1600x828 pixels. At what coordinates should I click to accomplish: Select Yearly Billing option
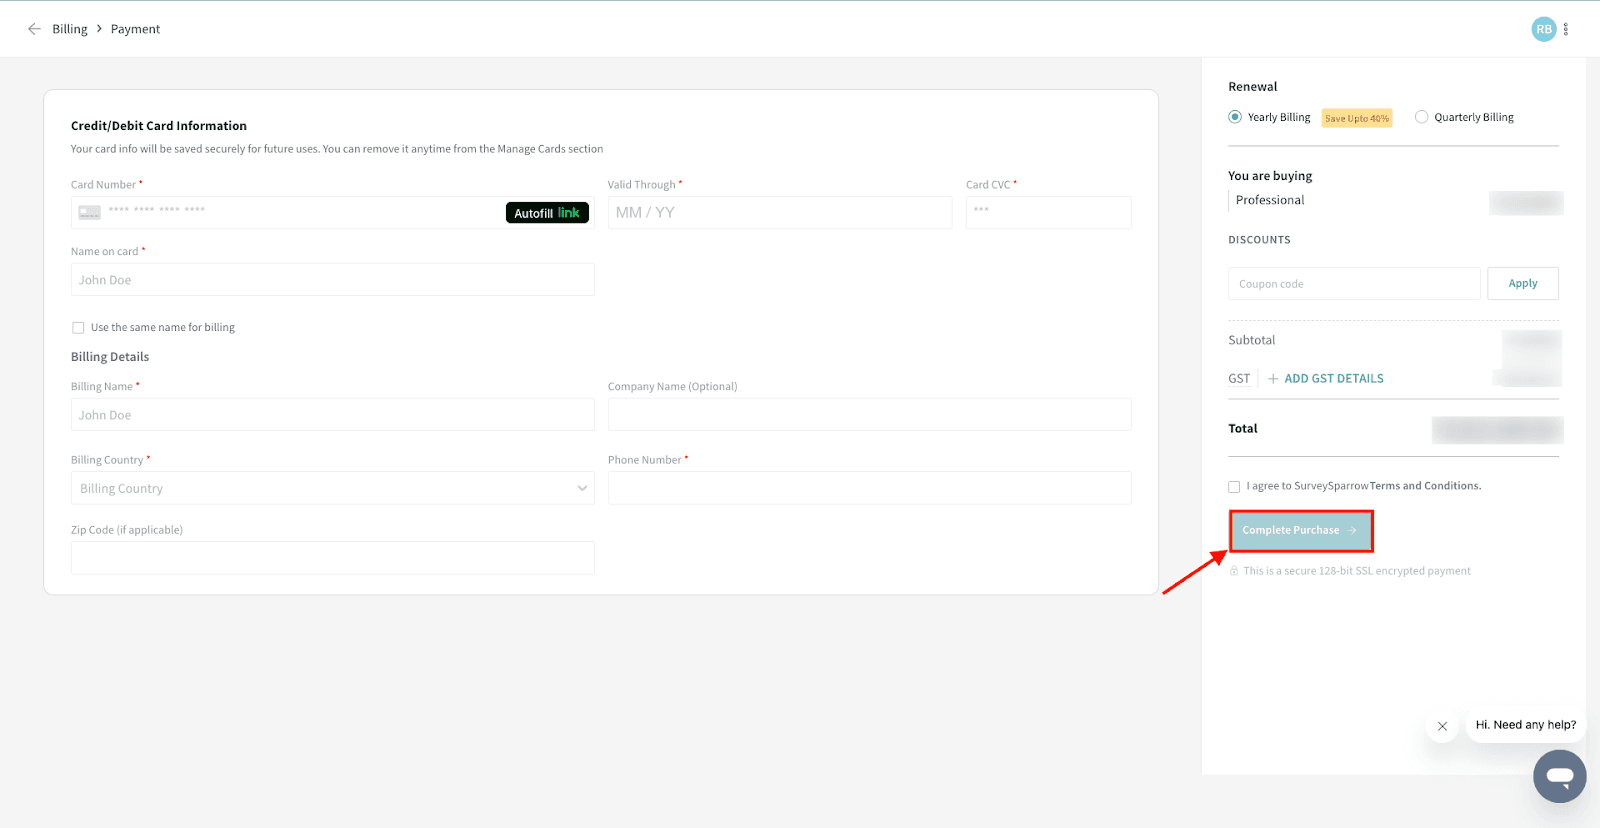1235,117
